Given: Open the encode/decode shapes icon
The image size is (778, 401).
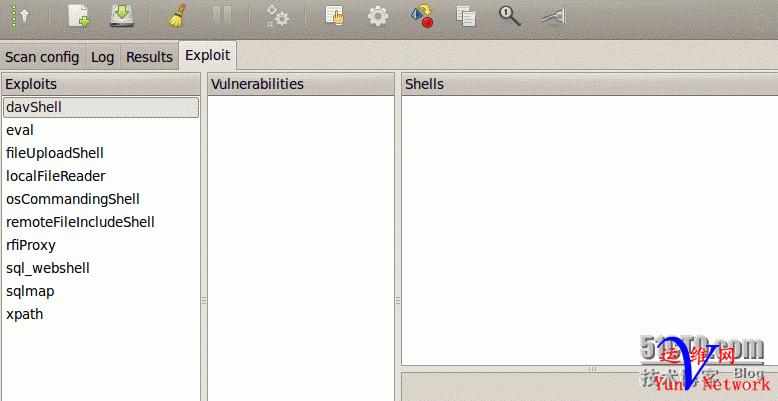Looking at the screenshot, I should (422, 16).
